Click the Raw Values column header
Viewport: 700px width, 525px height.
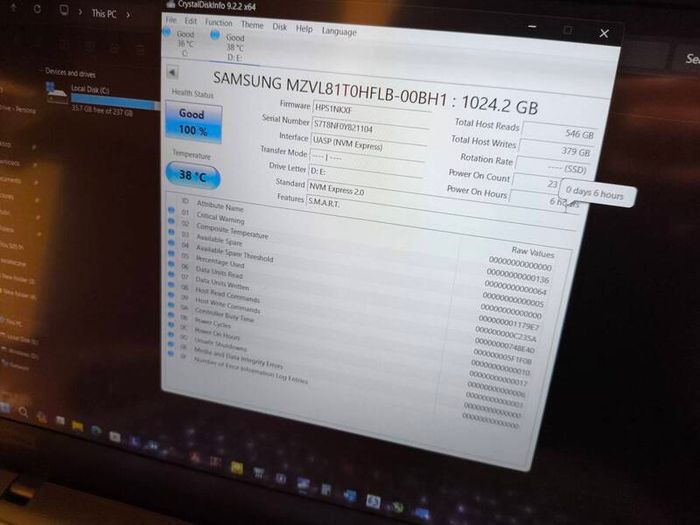coord(533,252)
